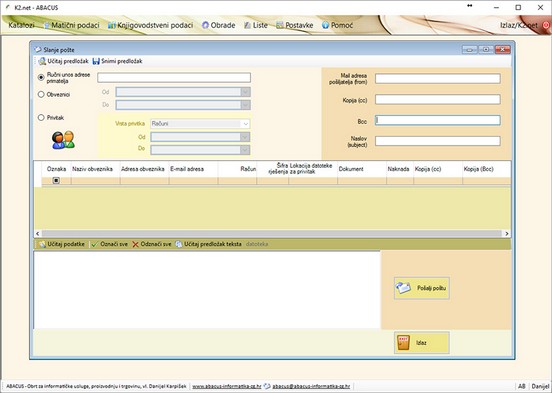Click the email icon in the status bar
Screen dimensions: 552x393
[267, 386]
